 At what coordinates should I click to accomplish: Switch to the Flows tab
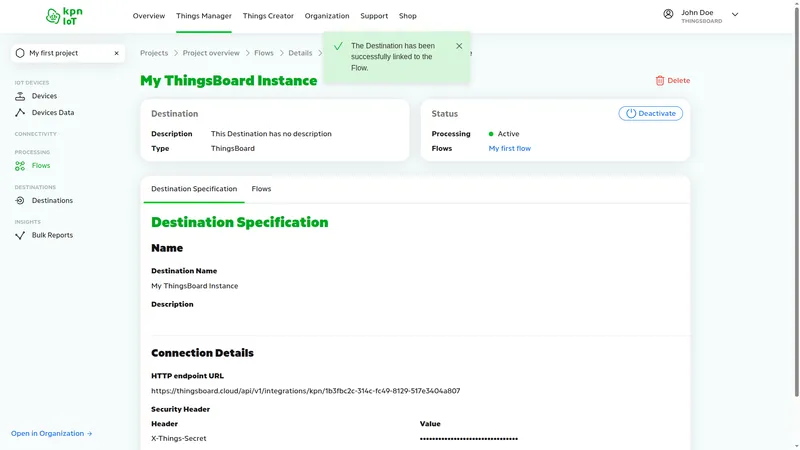(x=261, y=189)
